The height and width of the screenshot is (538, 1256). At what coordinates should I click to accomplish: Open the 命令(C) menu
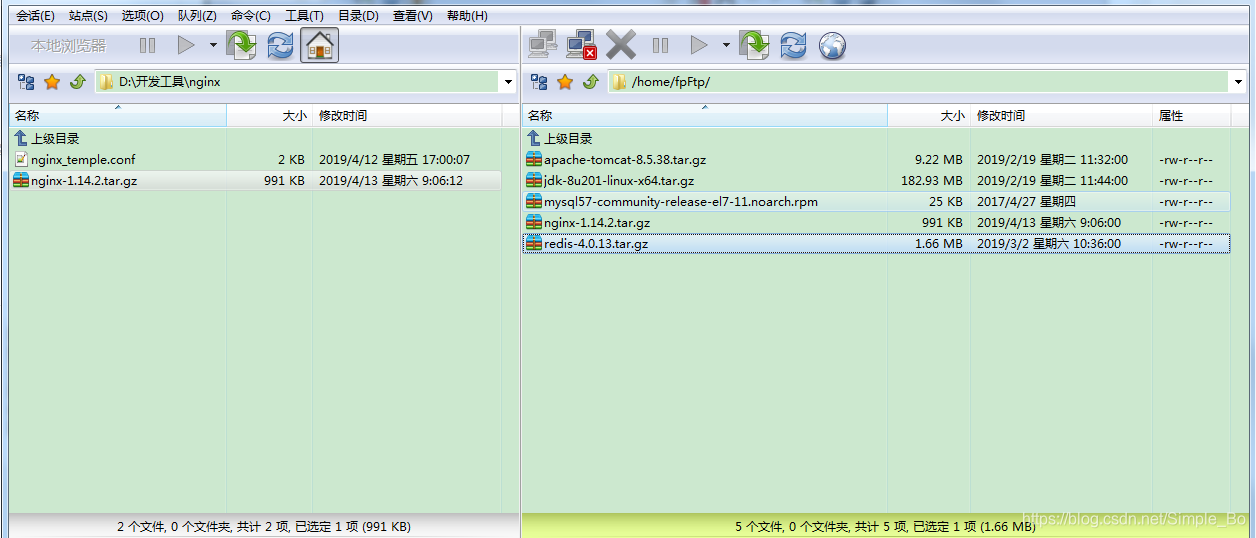(250, 16)
